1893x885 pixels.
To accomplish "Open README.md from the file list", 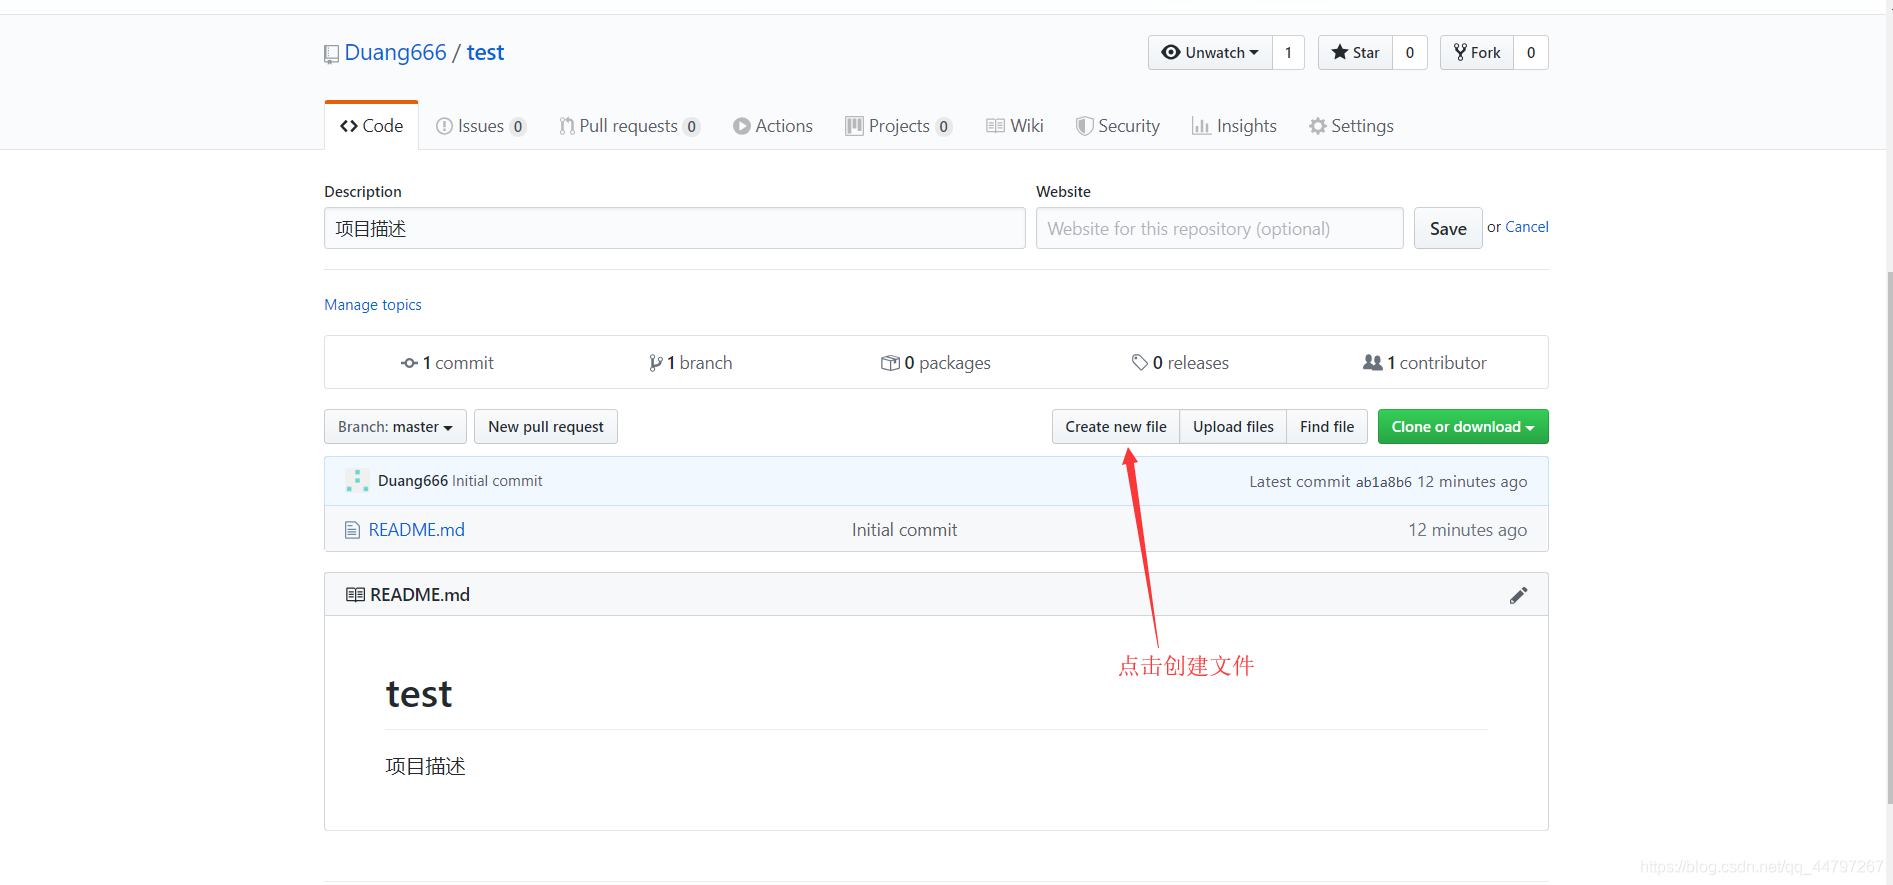I will (417, 530).
